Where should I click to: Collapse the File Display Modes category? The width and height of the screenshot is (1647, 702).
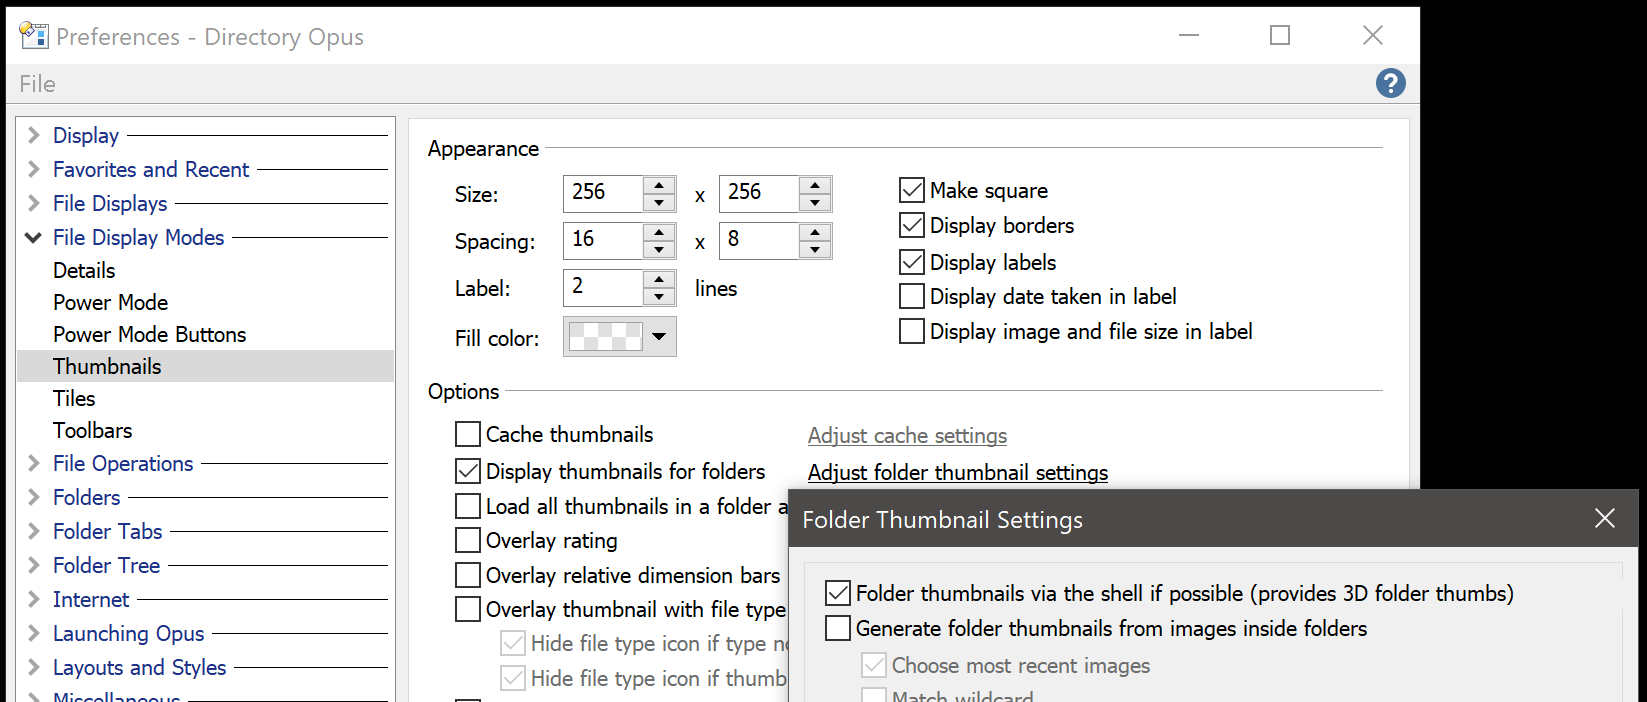[33, 237]
